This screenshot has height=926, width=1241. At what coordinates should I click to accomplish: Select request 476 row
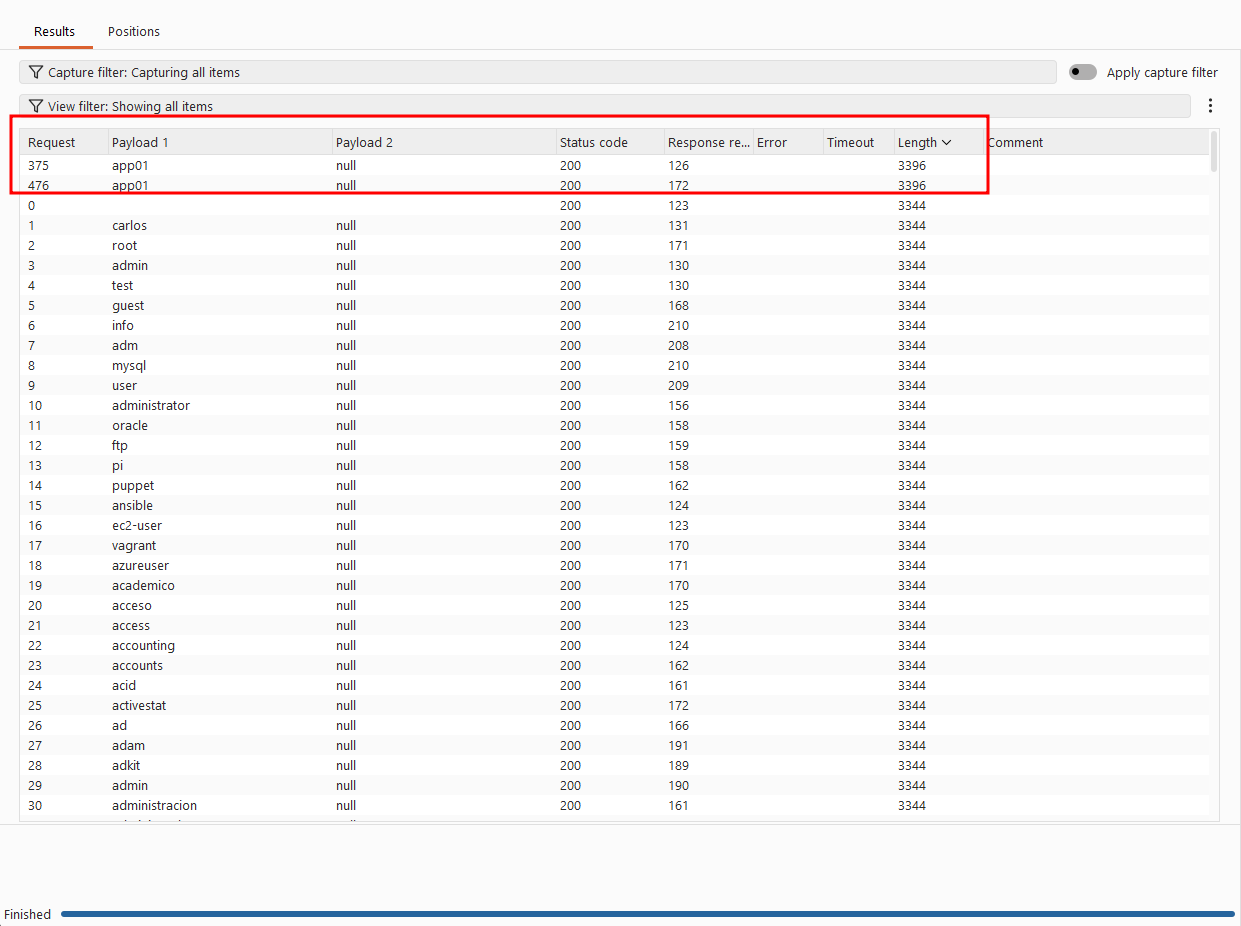614,185
